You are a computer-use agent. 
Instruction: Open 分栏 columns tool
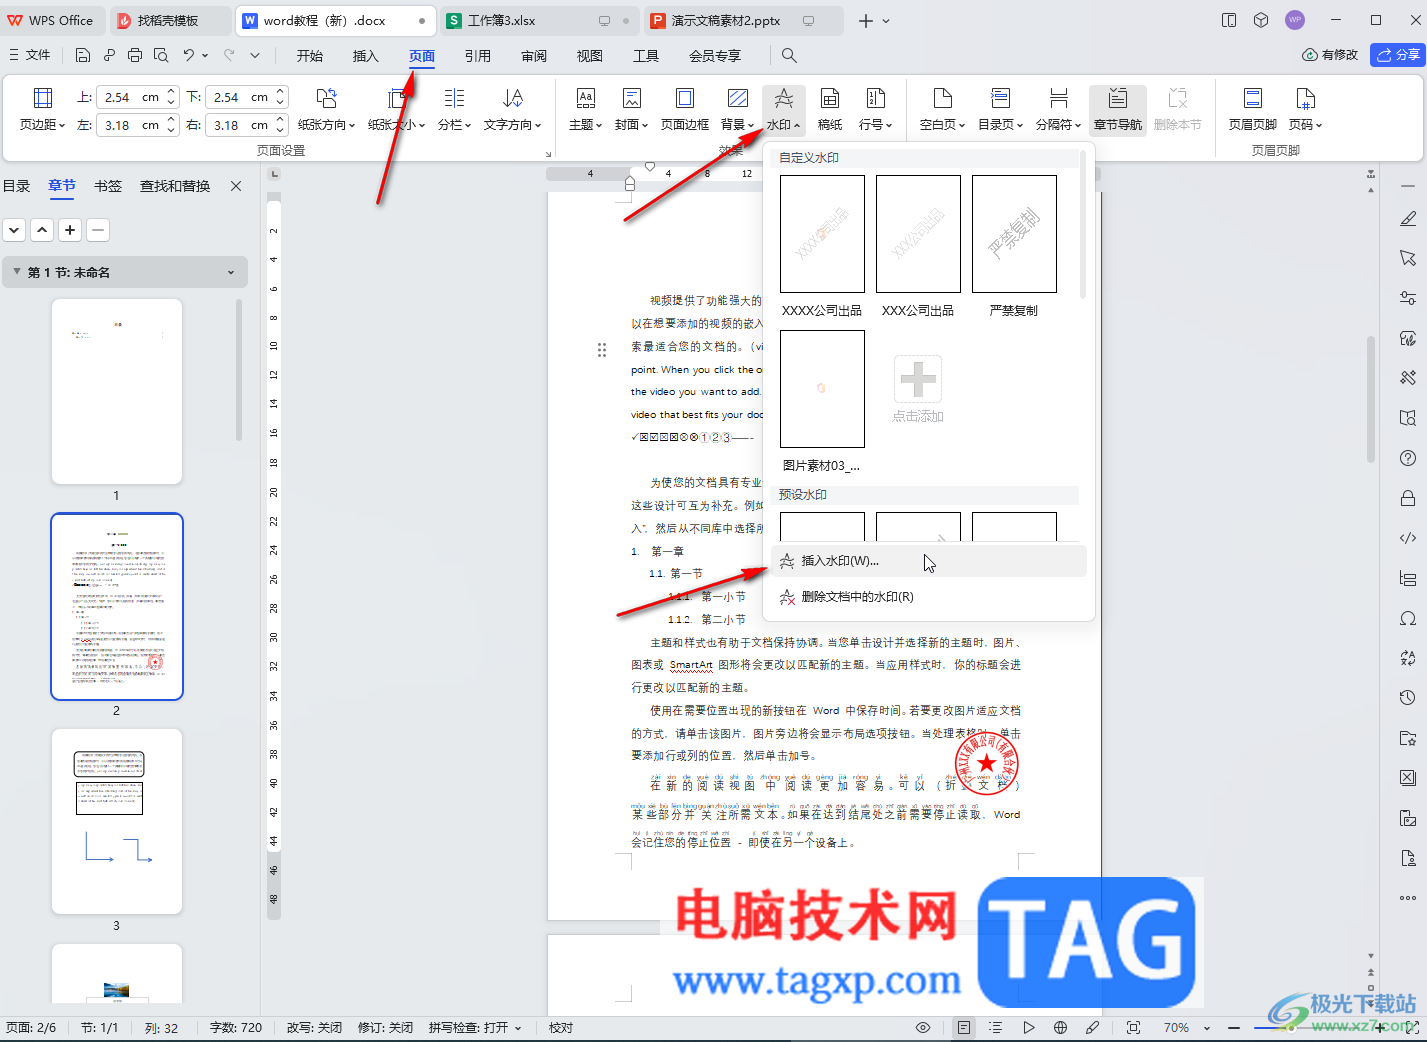click(454, 109)
